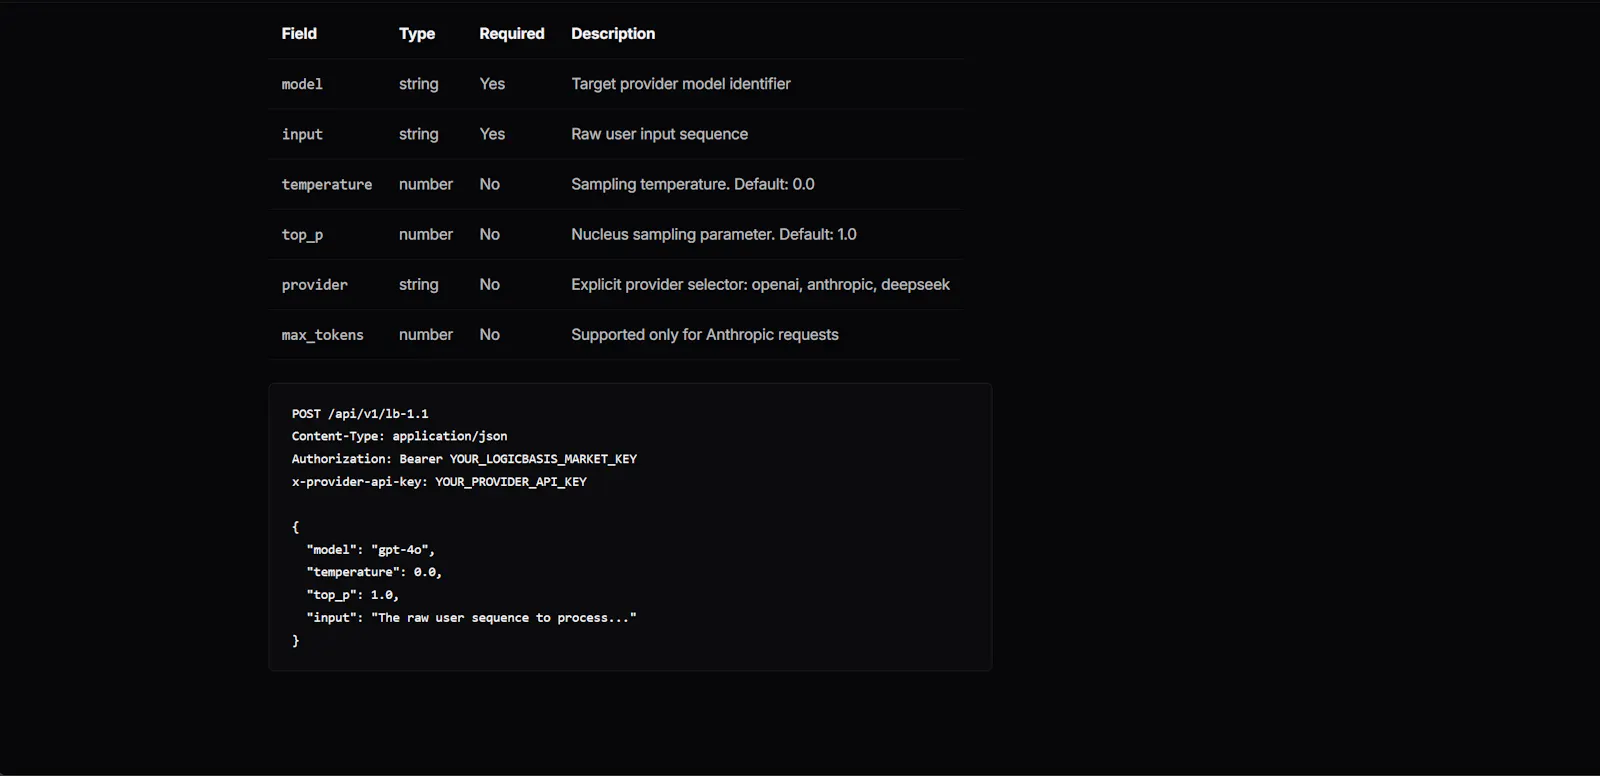Click 'No' in the temperature row

490,184
